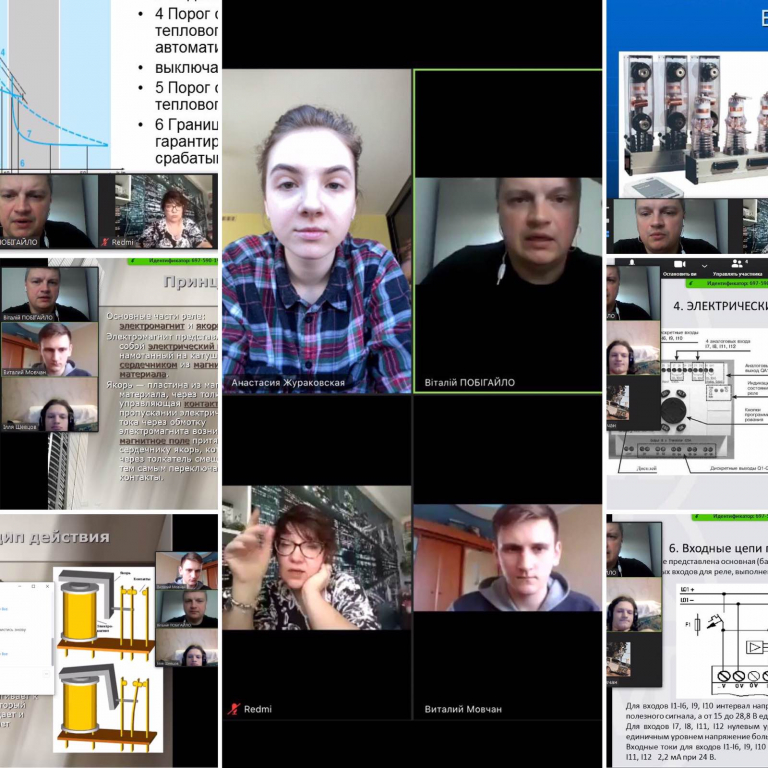The height and width of the screenshot is (768, 768).
Task: Select the large Віталій ПОБІГАЙЛО video tile
Action: (508, 231)
